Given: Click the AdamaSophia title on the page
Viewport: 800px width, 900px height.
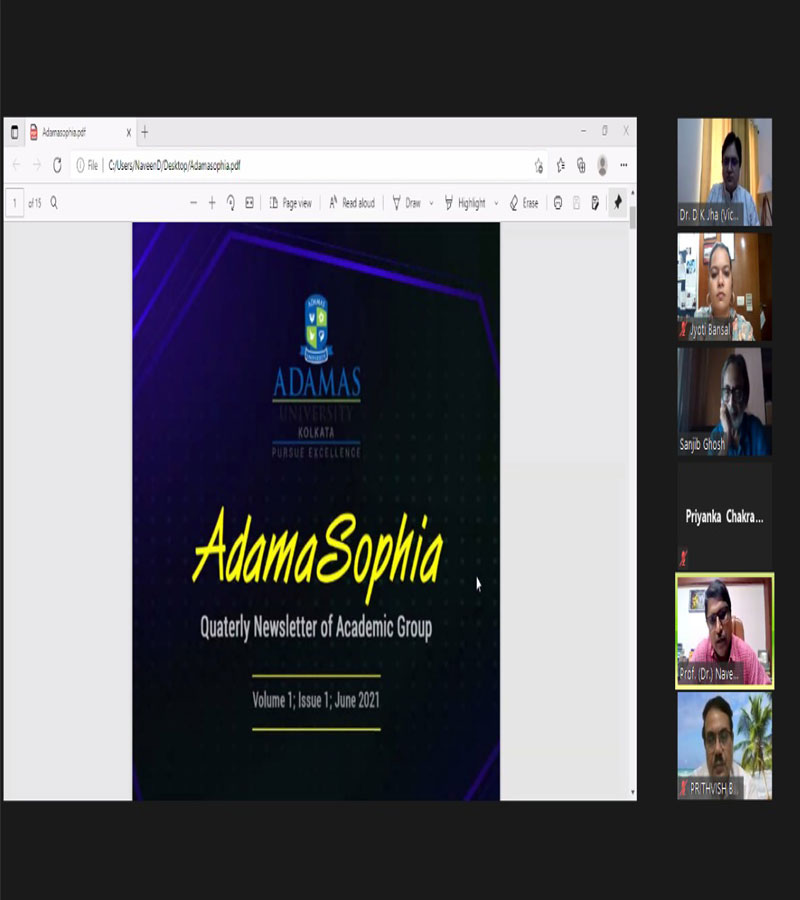Looking at the screenshot, I should 317,554.
